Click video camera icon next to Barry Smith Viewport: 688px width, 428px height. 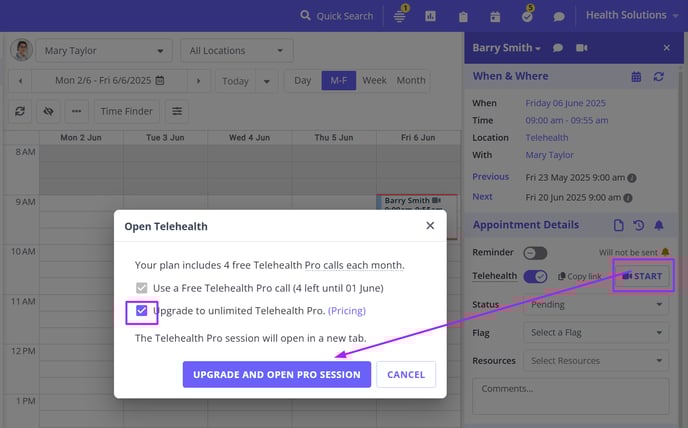click(x=582, y=47)
